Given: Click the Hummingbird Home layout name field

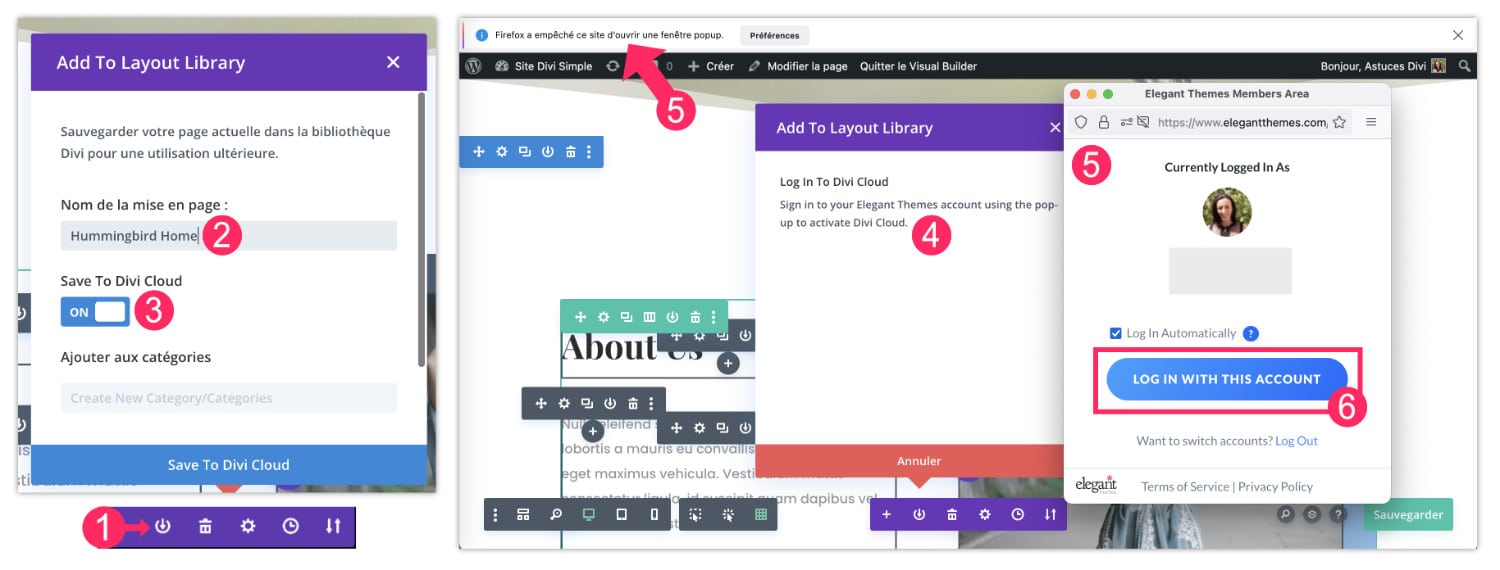Looking at the screenshot, I should click(x=229, y=236).
